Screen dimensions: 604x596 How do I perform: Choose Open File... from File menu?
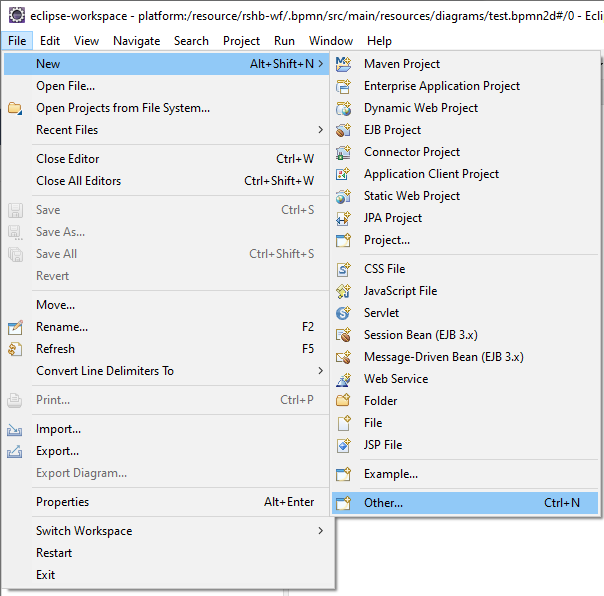pos(166,86)
